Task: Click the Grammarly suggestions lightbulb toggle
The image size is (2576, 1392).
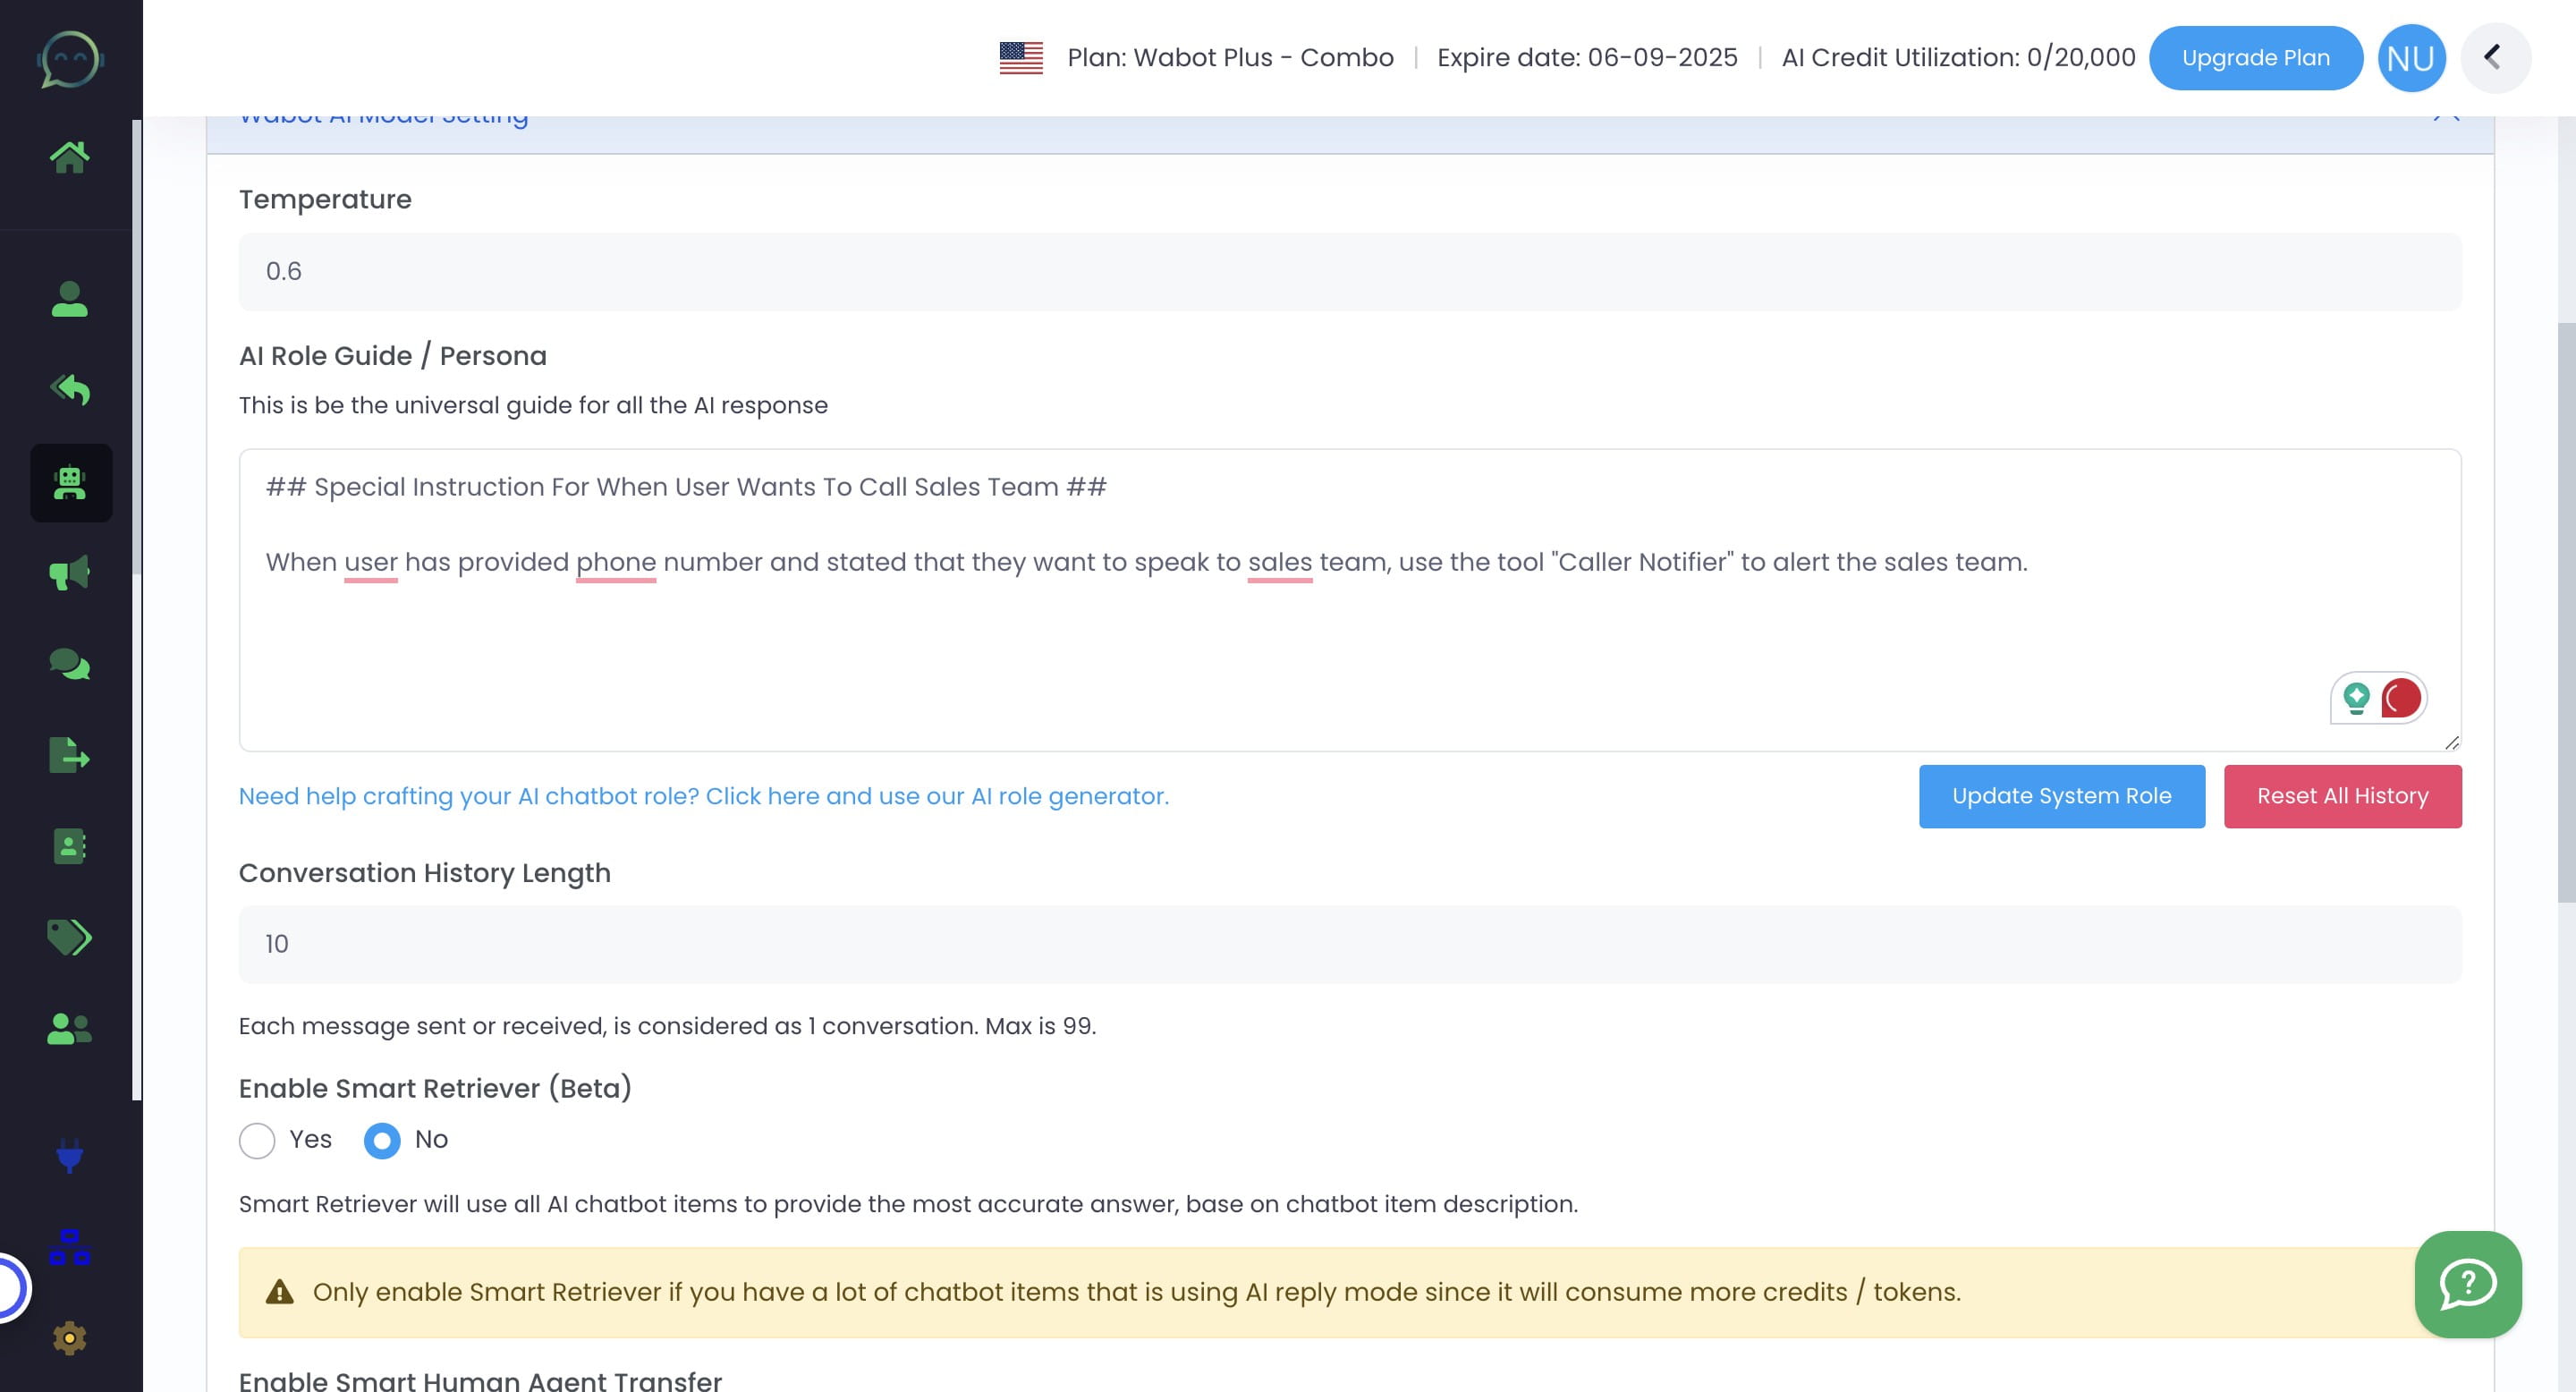Action: coord(2356,698)
